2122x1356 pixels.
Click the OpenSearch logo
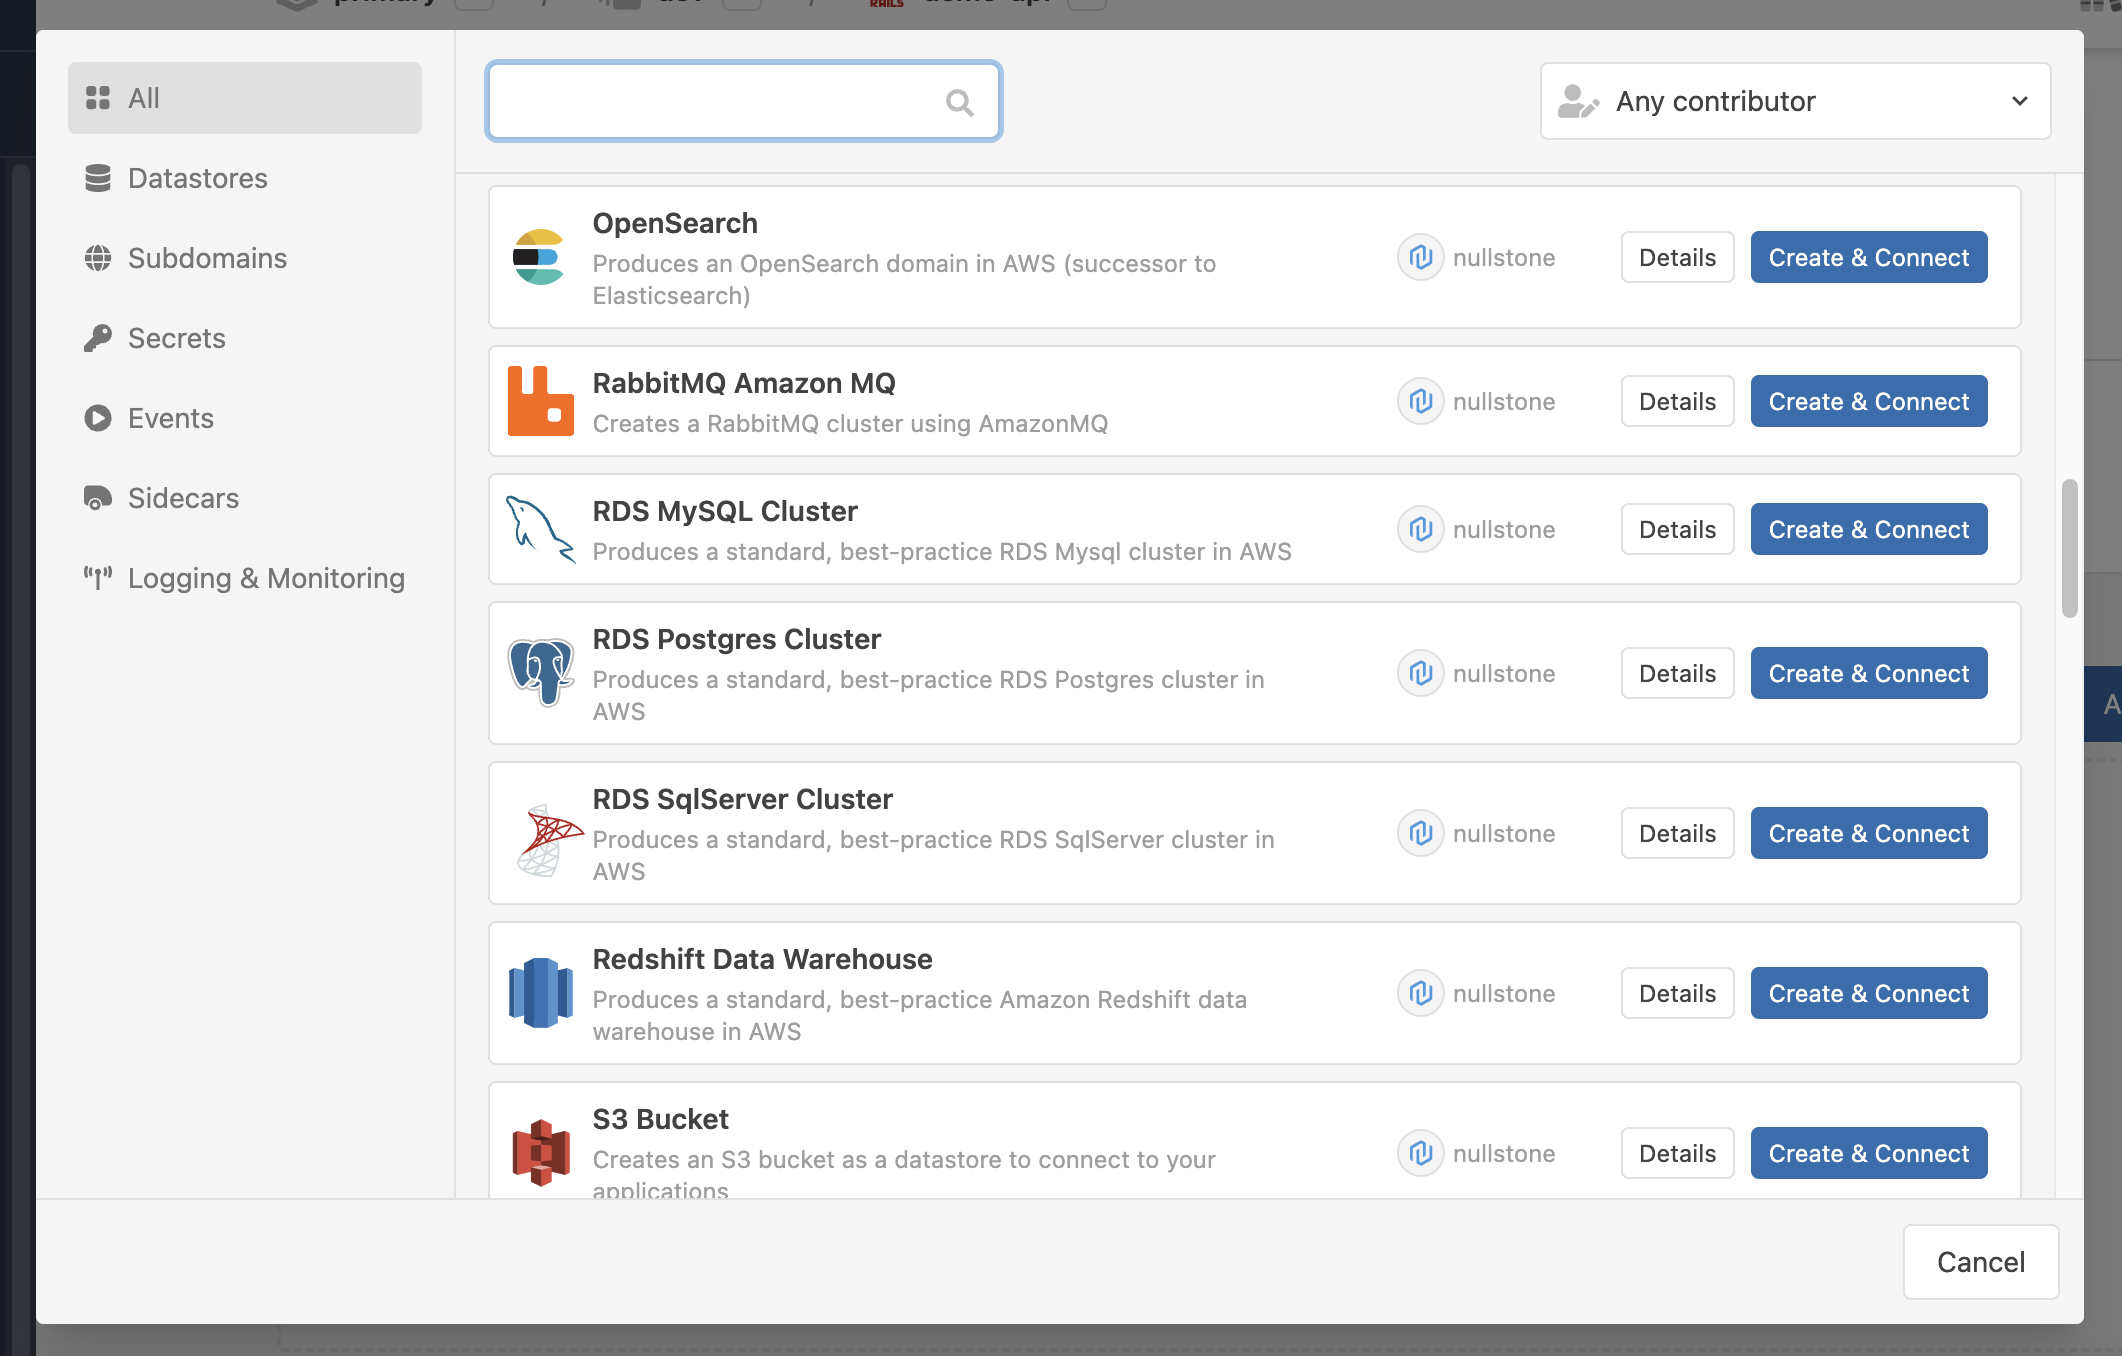(540, 256)
